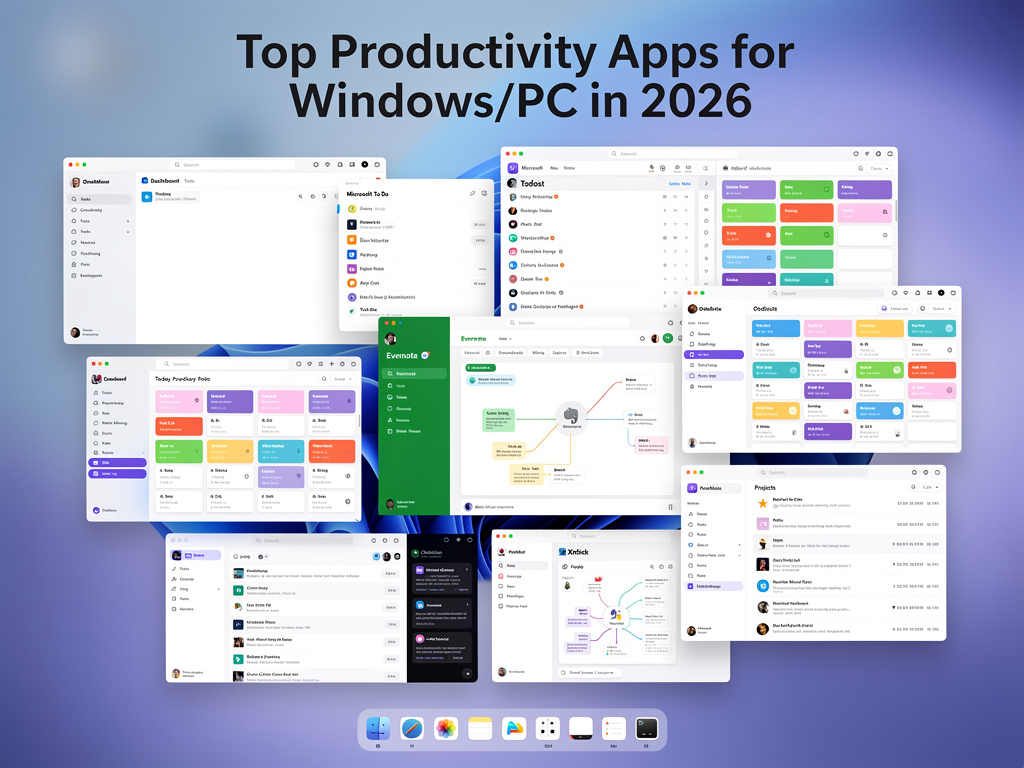The image size is (1024, 768).
Task: Open the top-right dropdown in the right kanban window
Action: (x=943, y=308)
